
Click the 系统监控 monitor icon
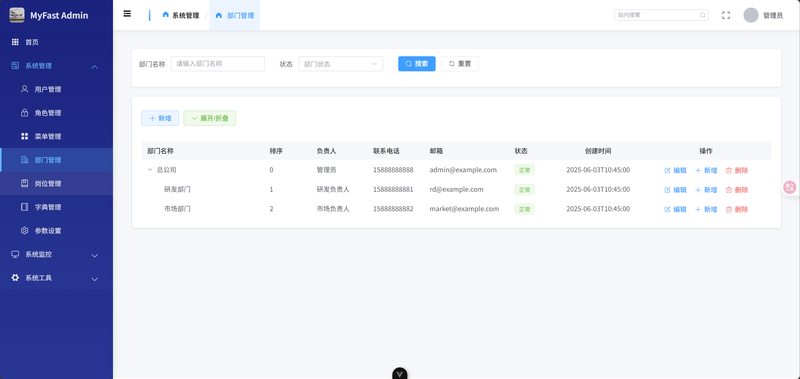(15, 254)
